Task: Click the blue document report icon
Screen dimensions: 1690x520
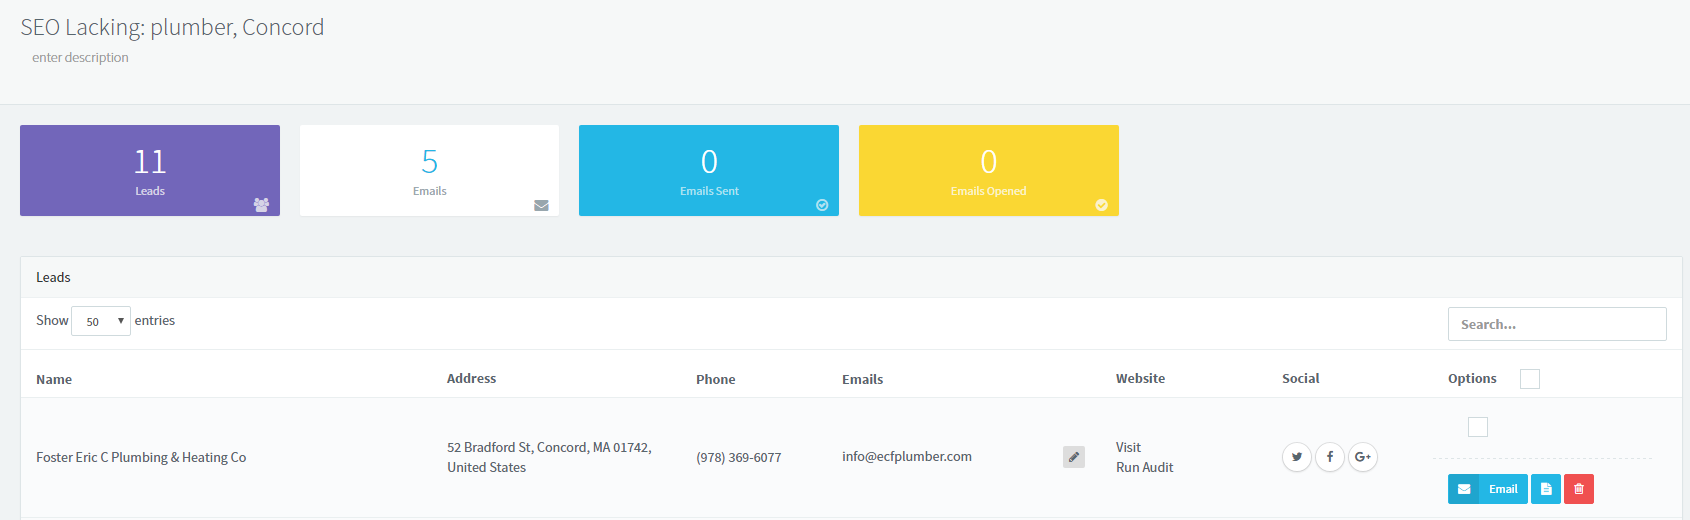Action: pos(1545,489)
